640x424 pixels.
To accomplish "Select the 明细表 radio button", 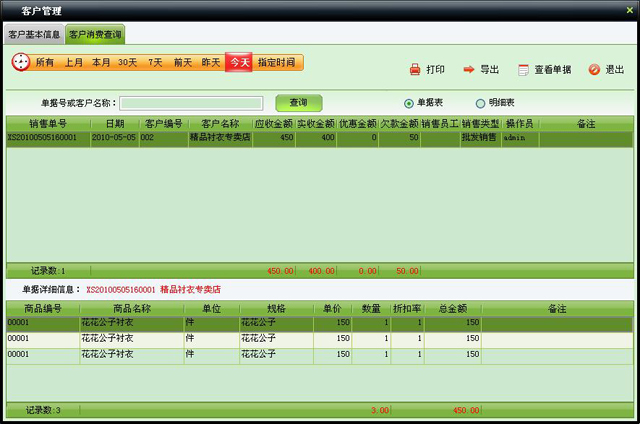I will point(481,103).
